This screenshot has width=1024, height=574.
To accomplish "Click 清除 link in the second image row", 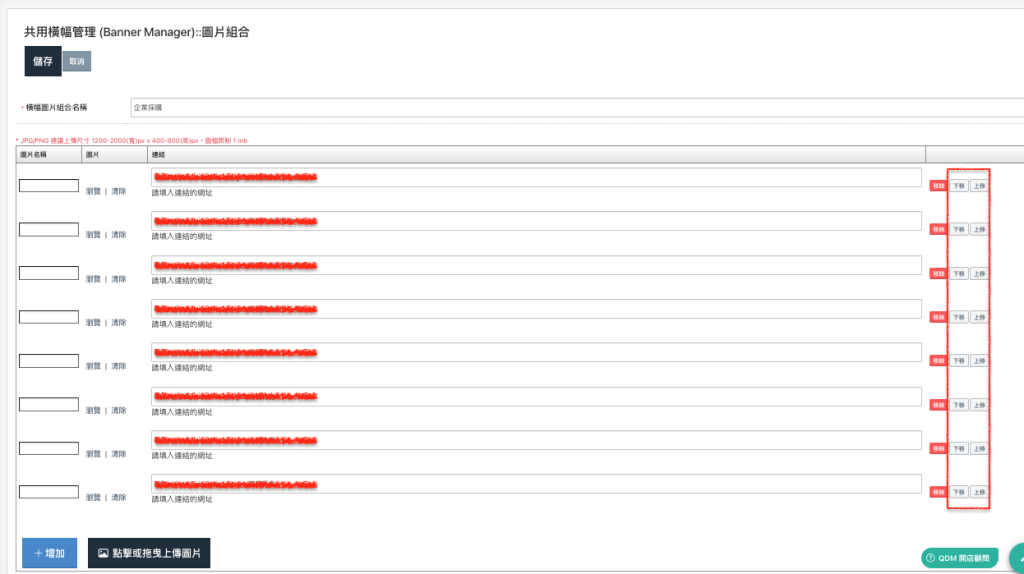I will click(119, 235).
